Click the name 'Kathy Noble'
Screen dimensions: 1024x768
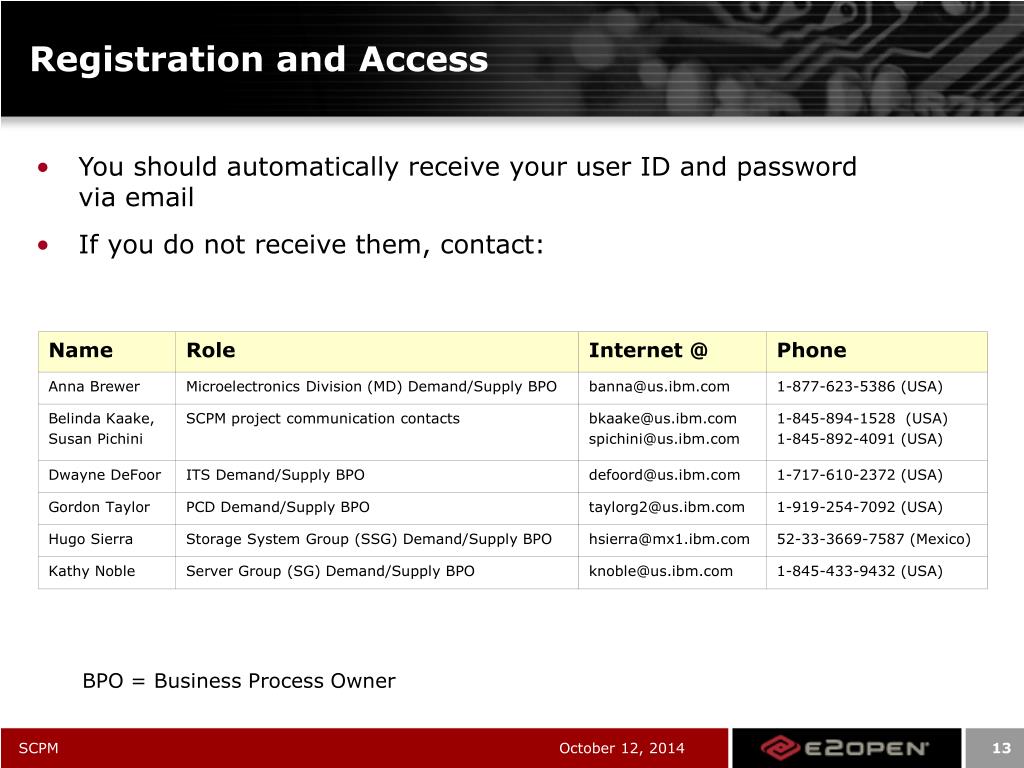tap(91, 571)
